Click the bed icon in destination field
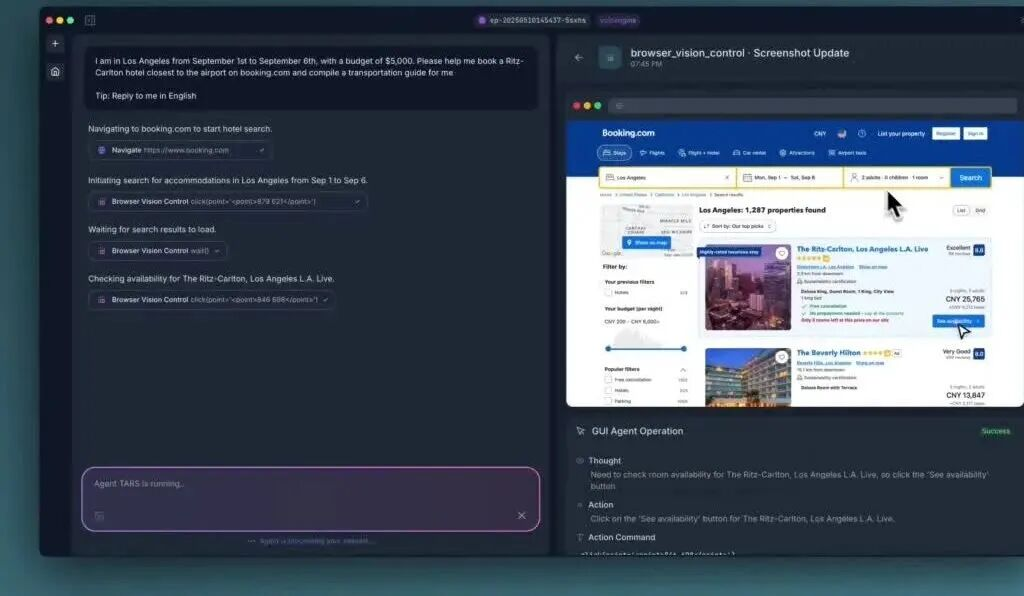Viewport: 1024px width, 596px height. pos(610,178)
